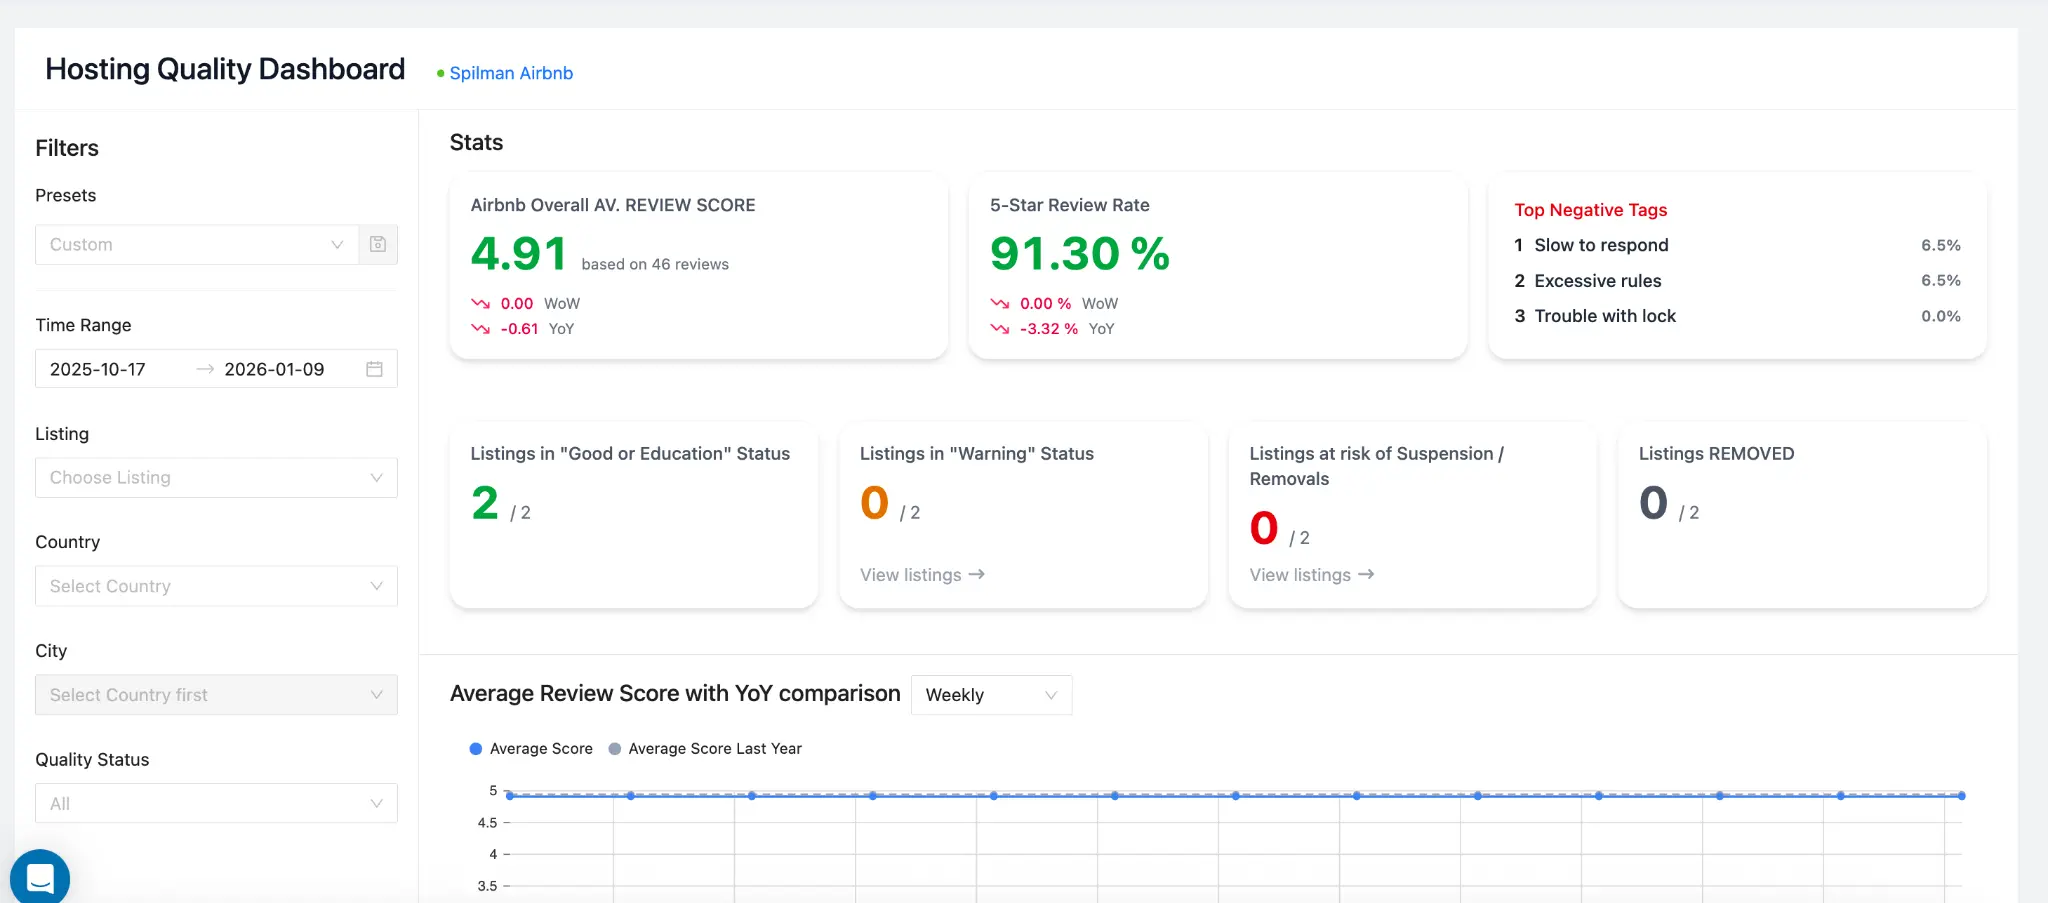Image resolution: width=2048 pixels, height=903 pixels.
Task: Open the chat widget bubble
Action: 40,878
